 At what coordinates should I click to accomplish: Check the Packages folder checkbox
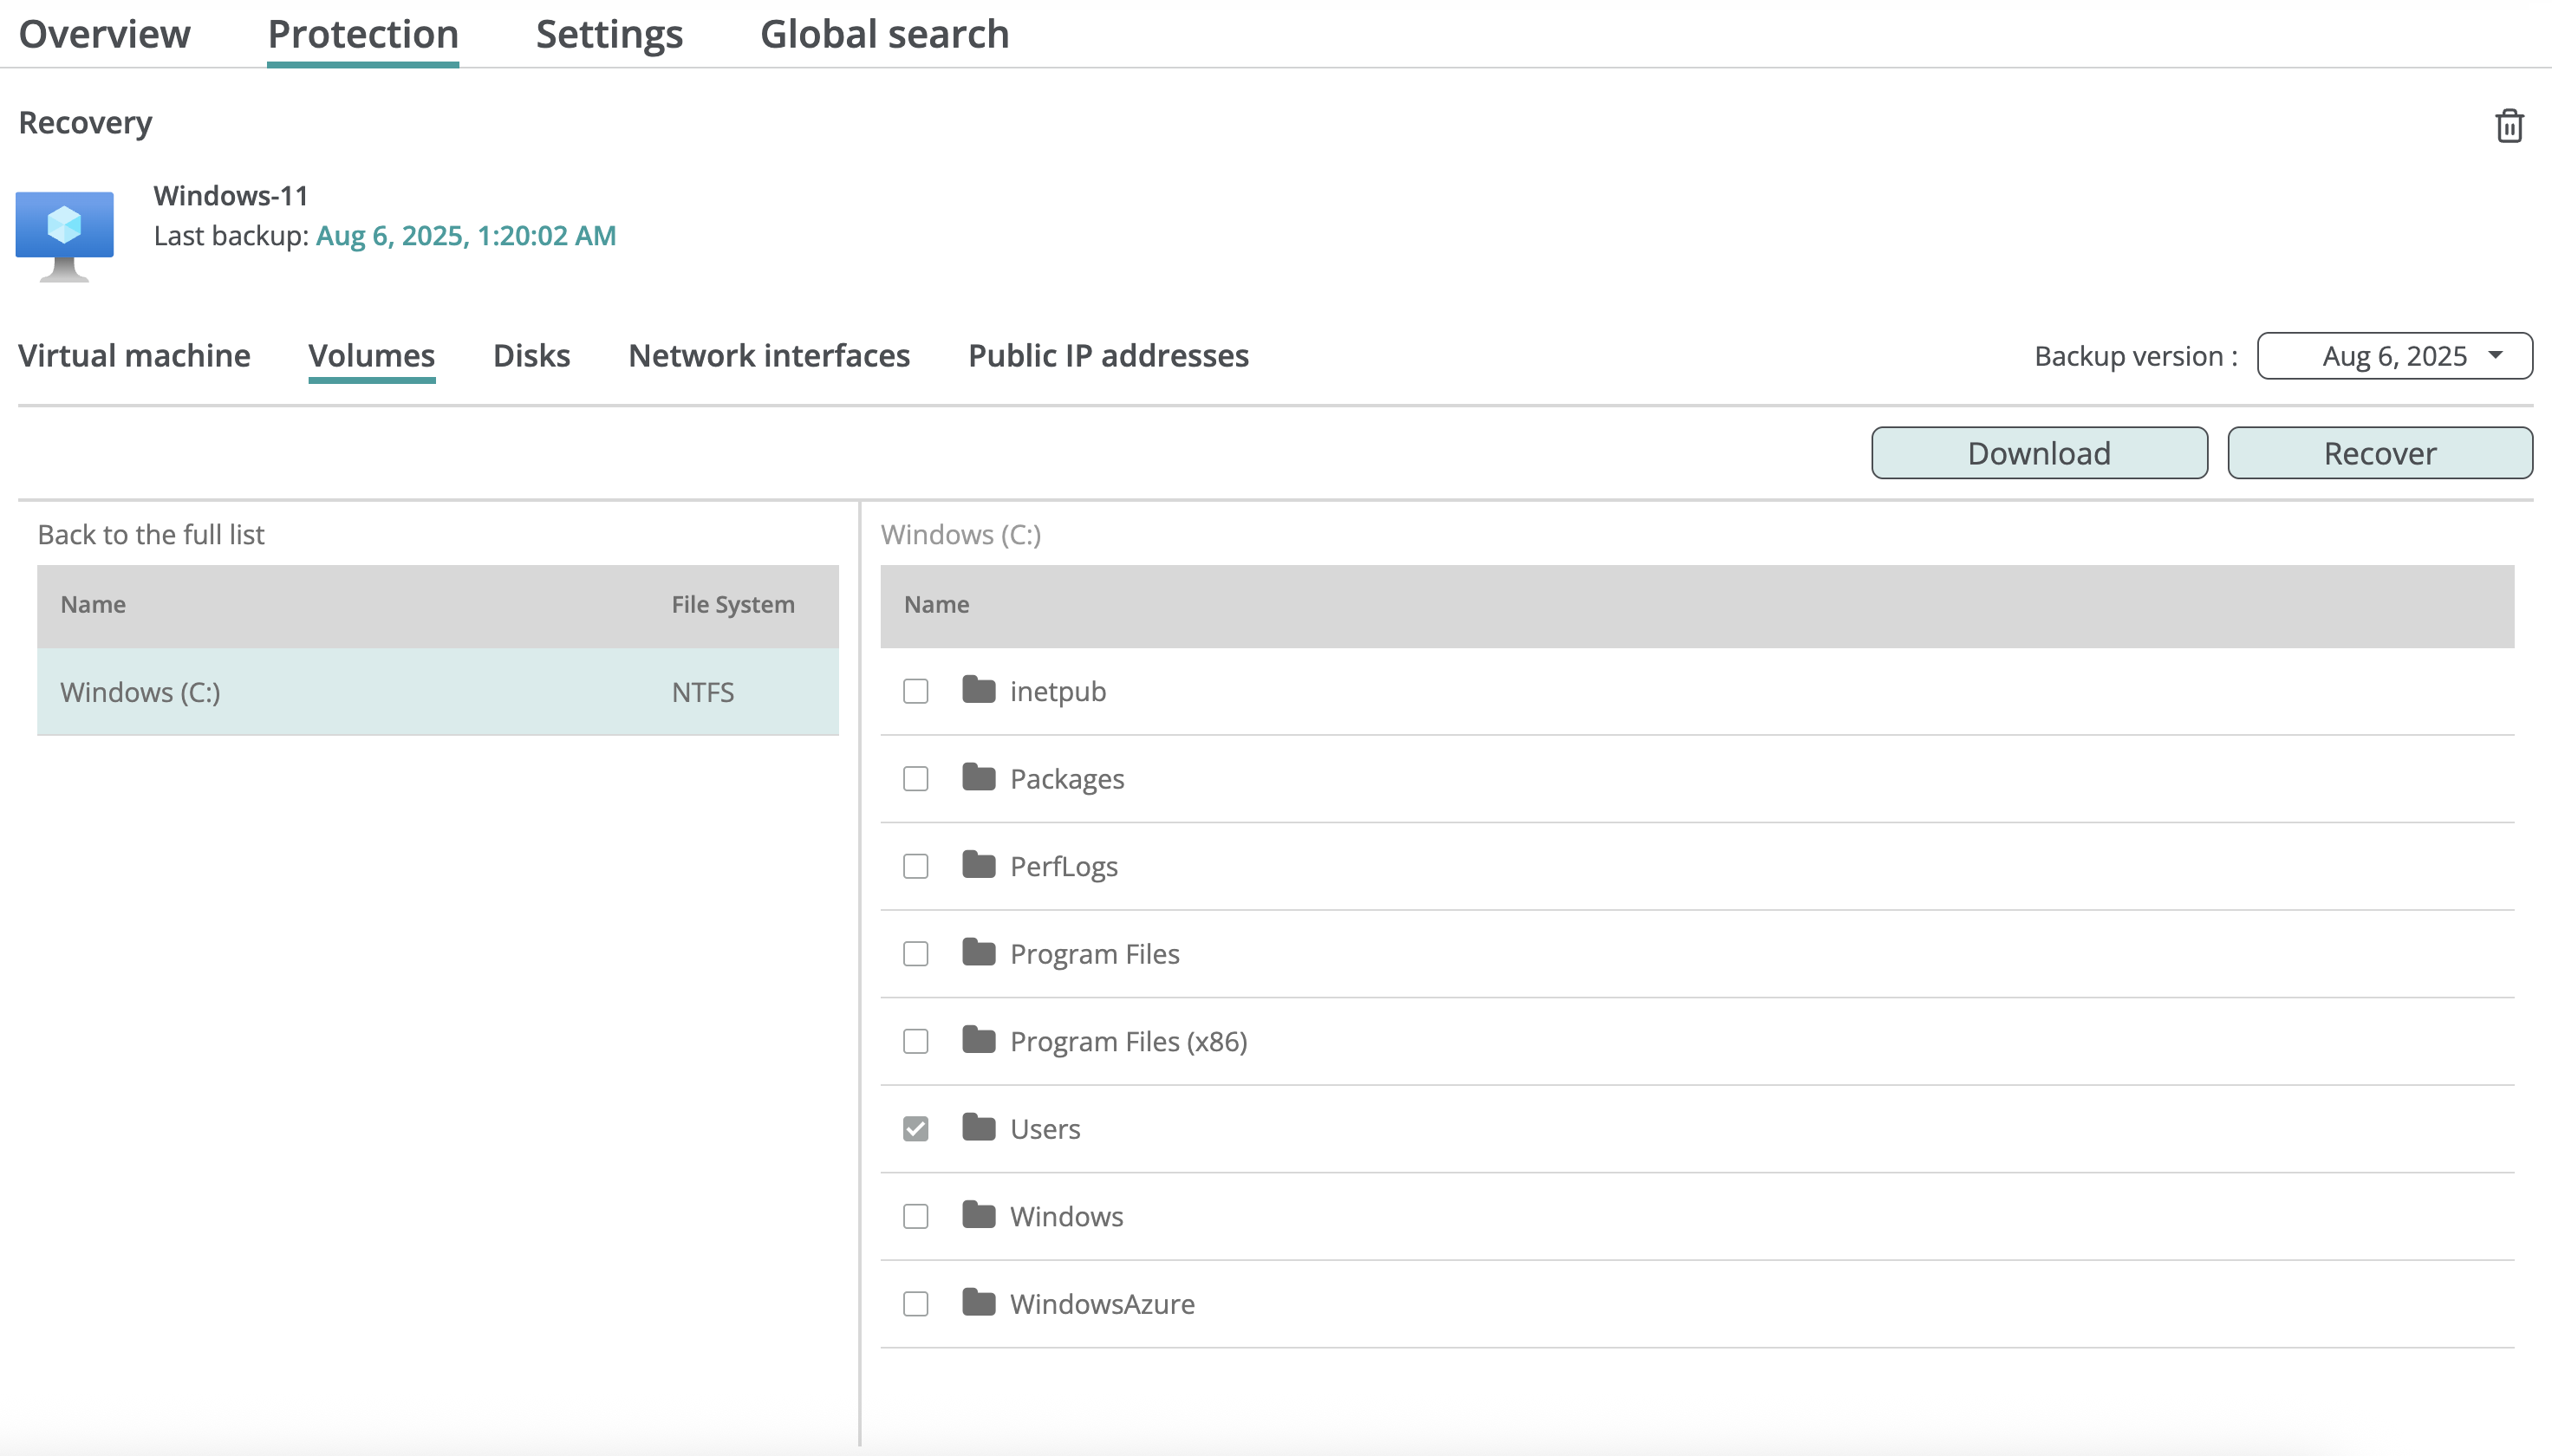[x=915, y=779]
